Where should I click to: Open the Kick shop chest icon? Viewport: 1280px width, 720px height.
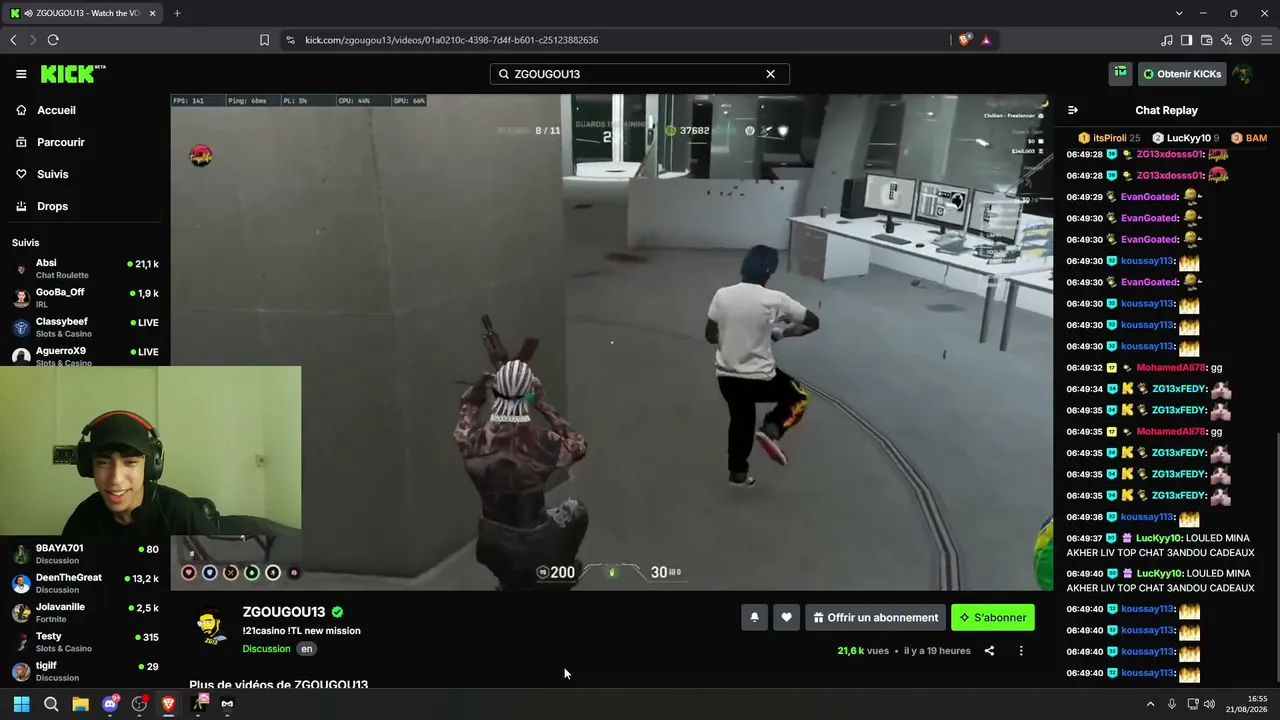pos(1120,73)
